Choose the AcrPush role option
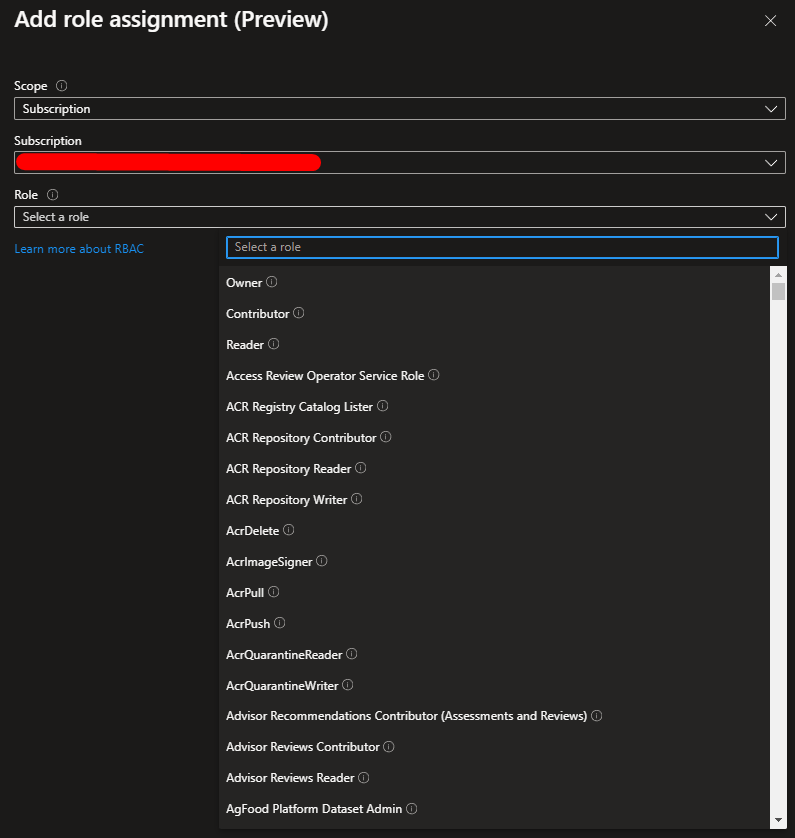 pos(248,623)
